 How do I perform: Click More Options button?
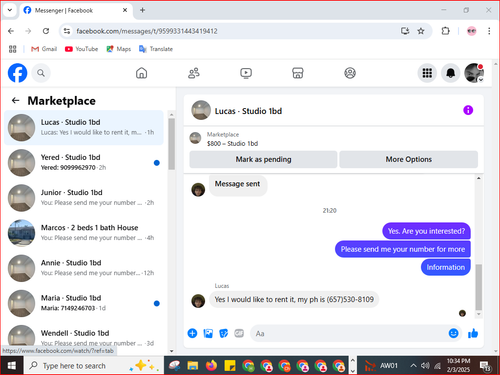click(x=409, y=159)
